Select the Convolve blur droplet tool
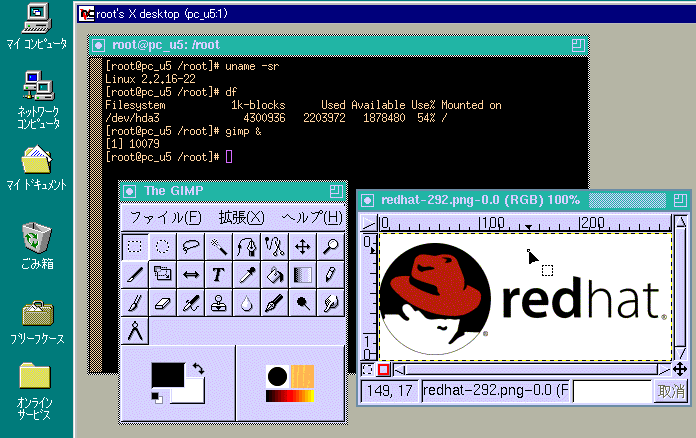The image size is (696, 438). (x=246, y=303)
